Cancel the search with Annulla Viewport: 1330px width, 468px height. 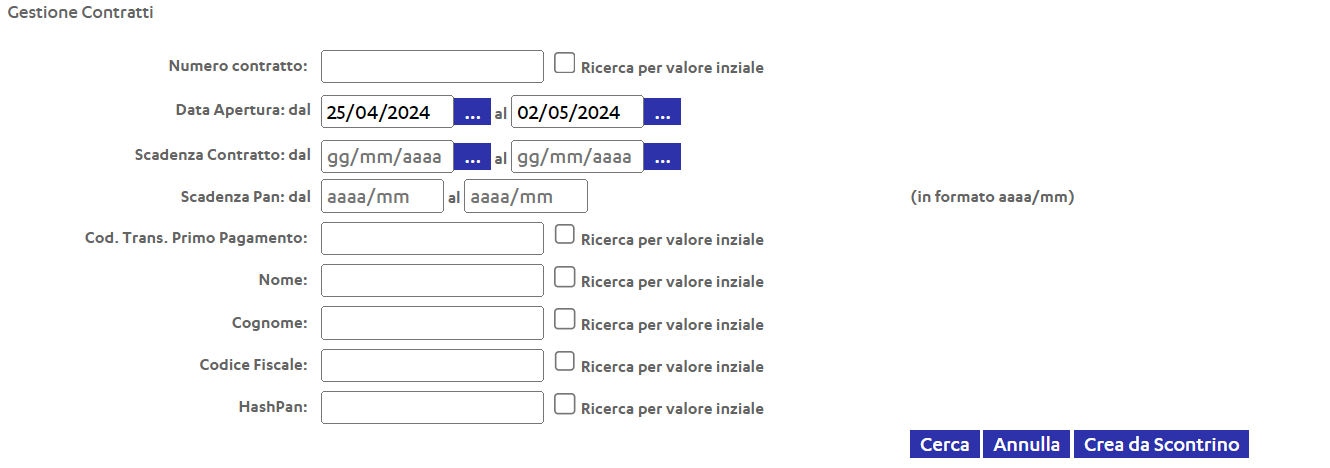[1027, 445]
